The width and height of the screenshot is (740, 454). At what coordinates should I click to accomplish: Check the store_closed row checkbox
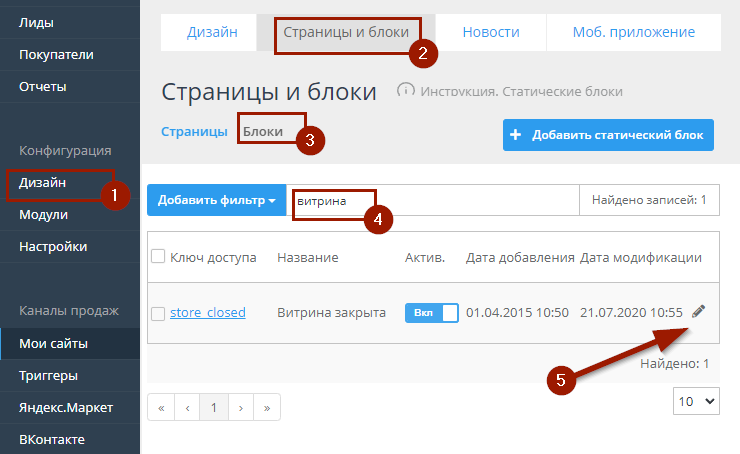pyautogui.click(x=158, y=313)
